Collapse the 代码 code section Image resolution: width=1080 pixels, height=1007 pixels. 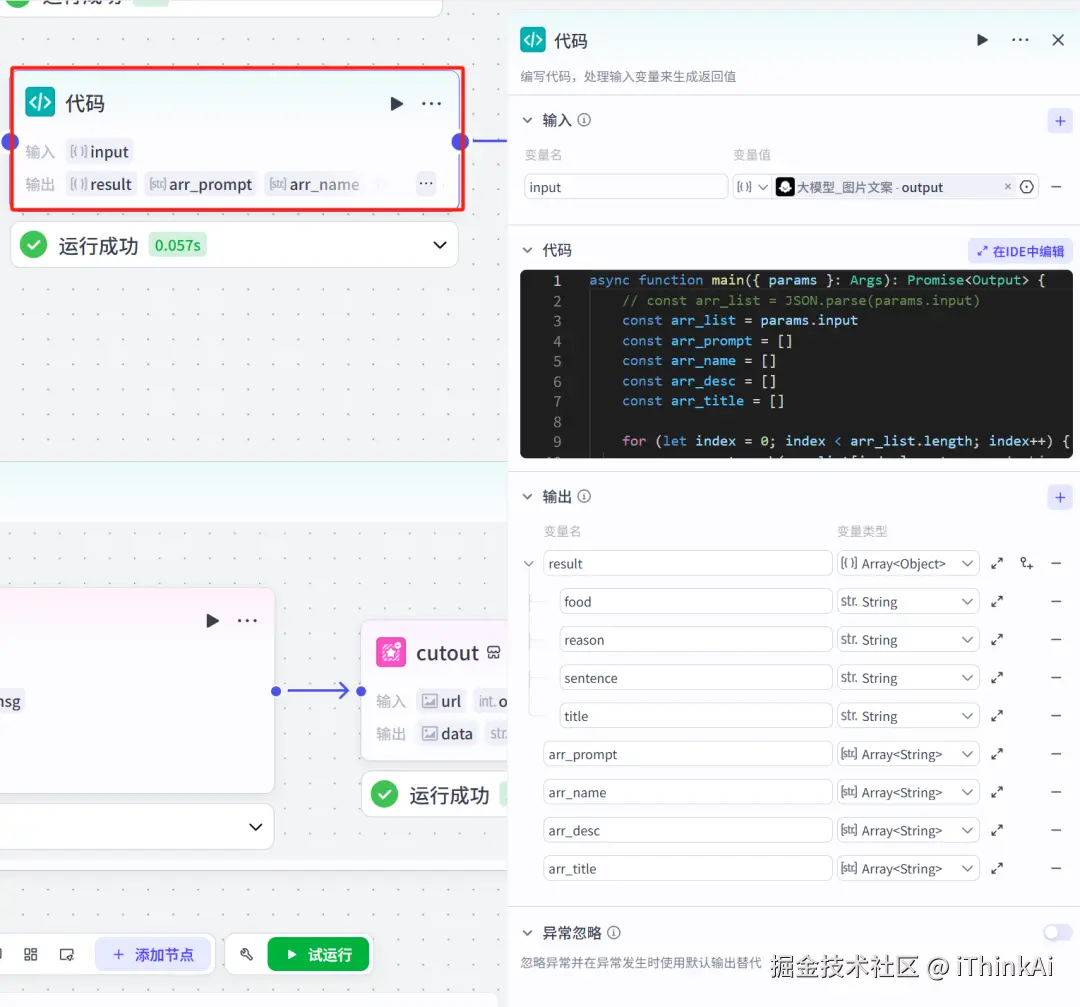(528, 250)
